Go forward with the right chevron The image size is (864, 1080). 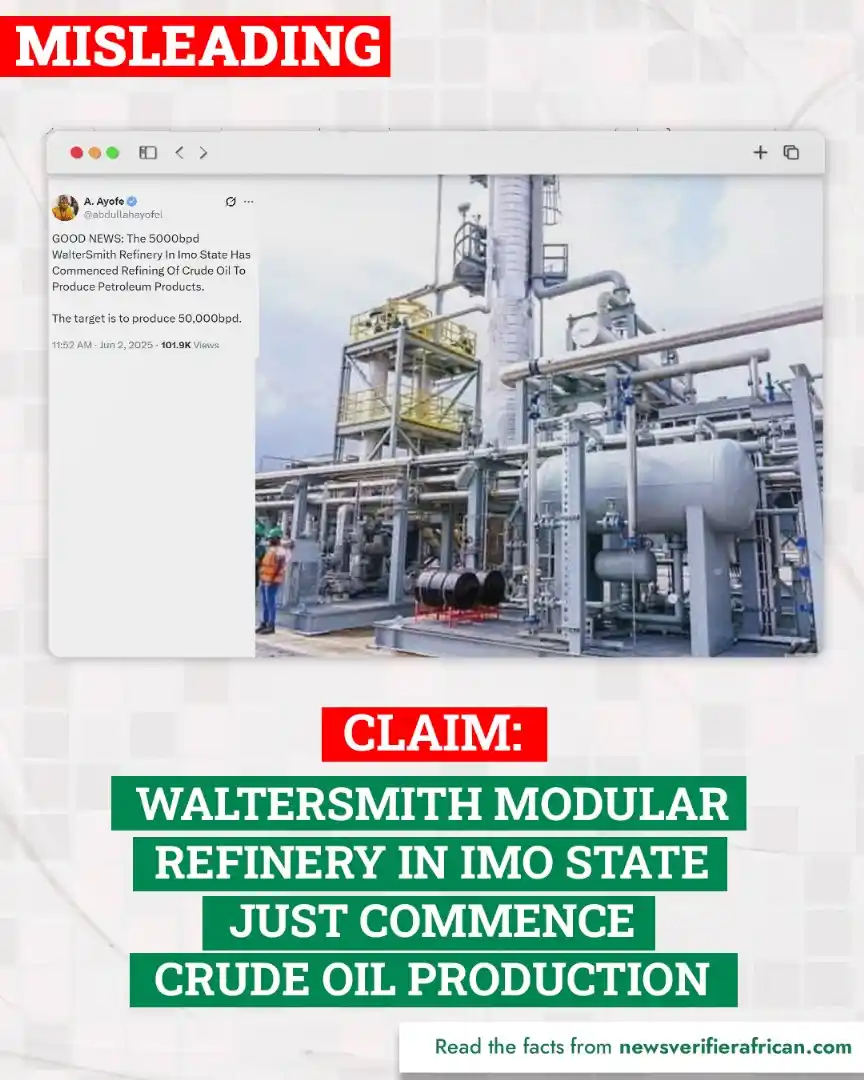pyautogui.click(x=203, y=152)
